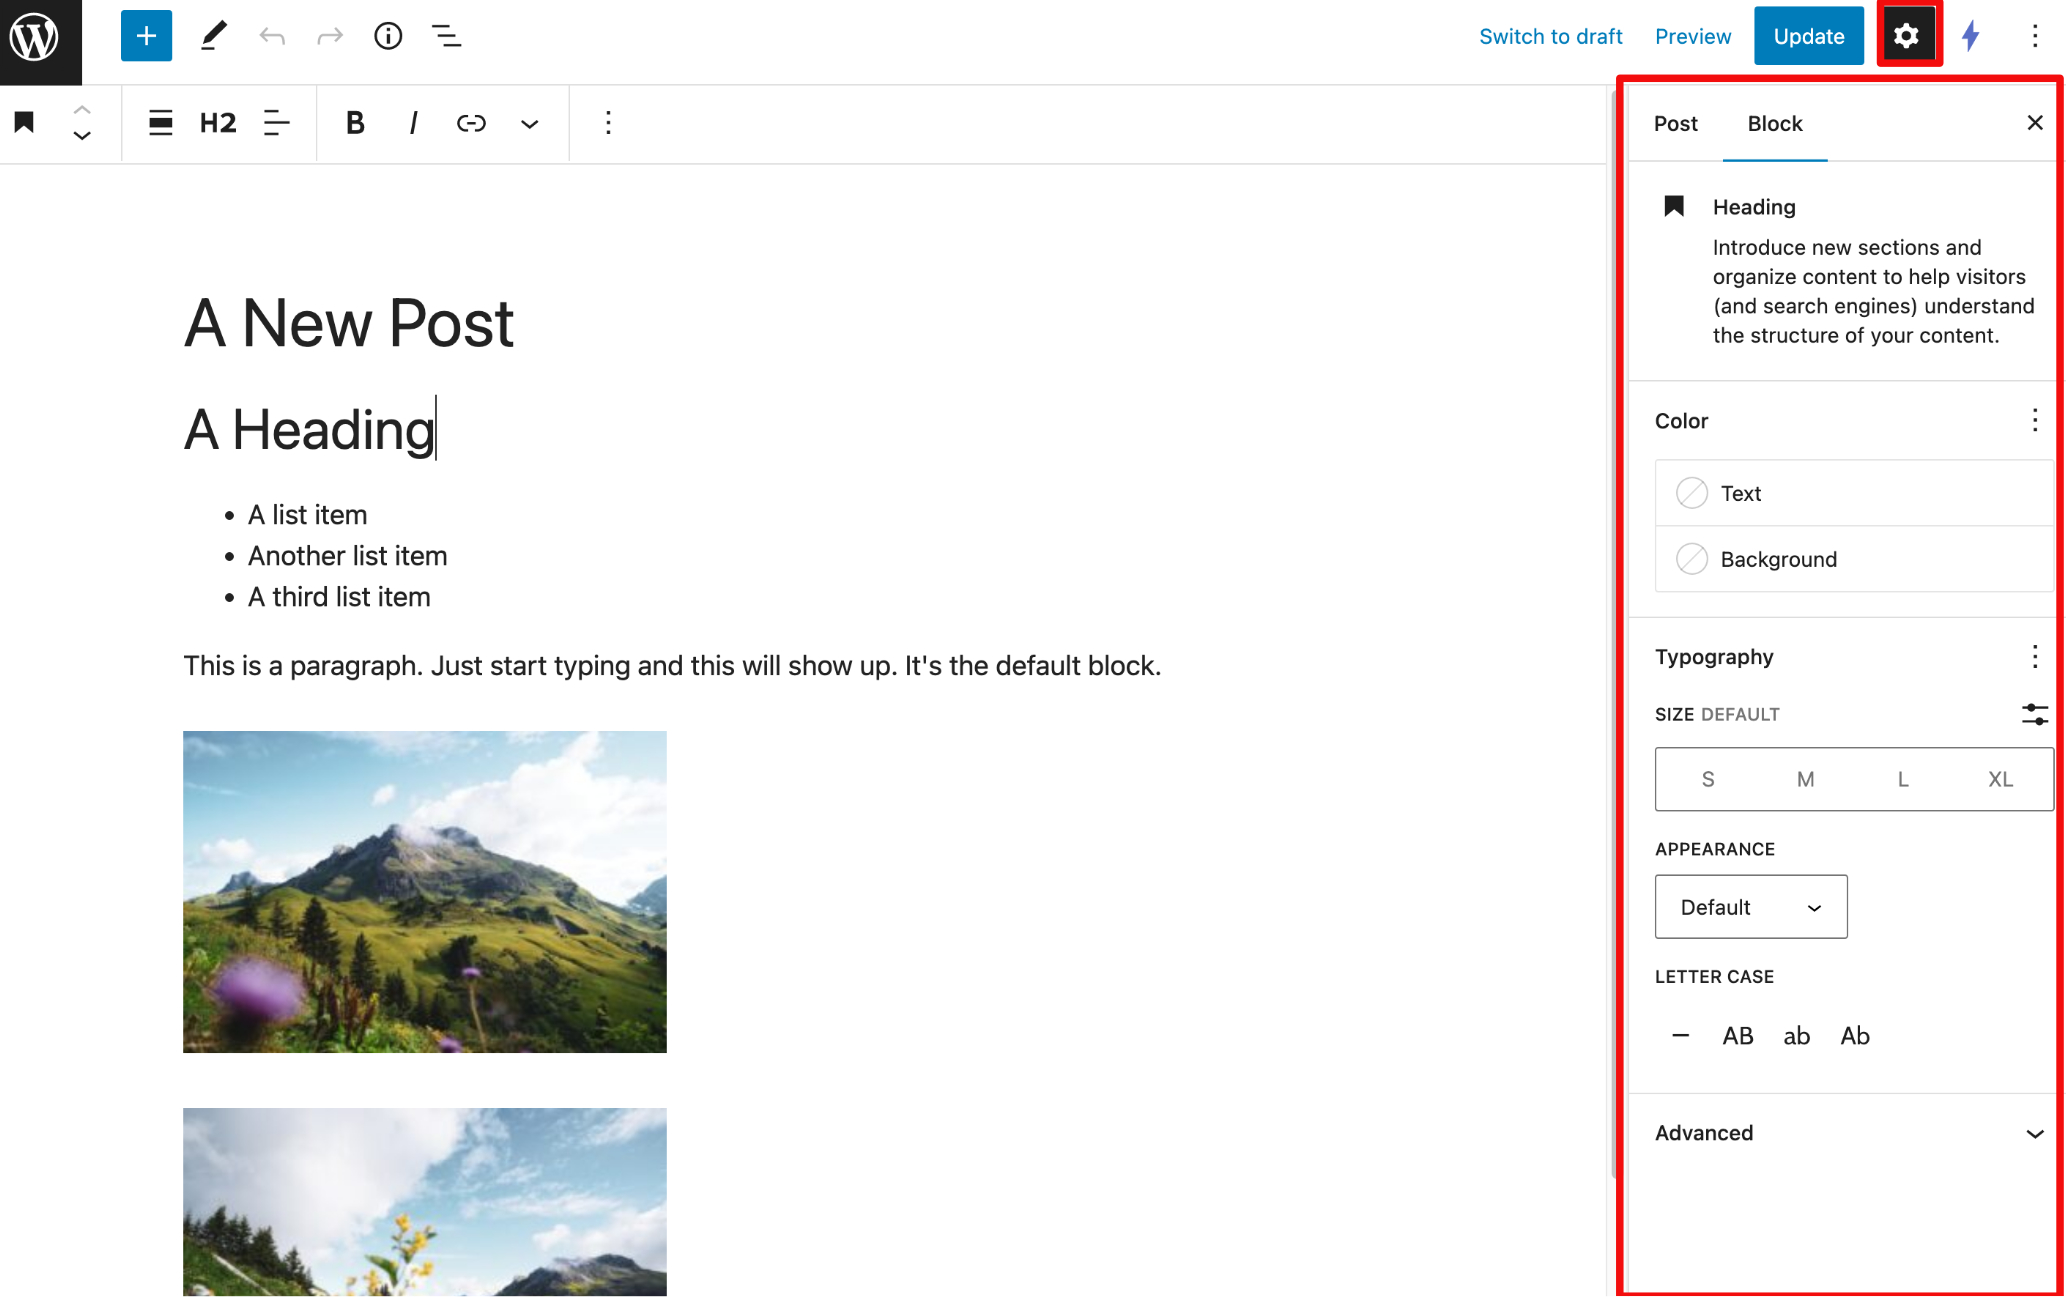Open the Appearance Default dropdown
This screenshot has height=1297, width=2066.
tap(1751, 907)
